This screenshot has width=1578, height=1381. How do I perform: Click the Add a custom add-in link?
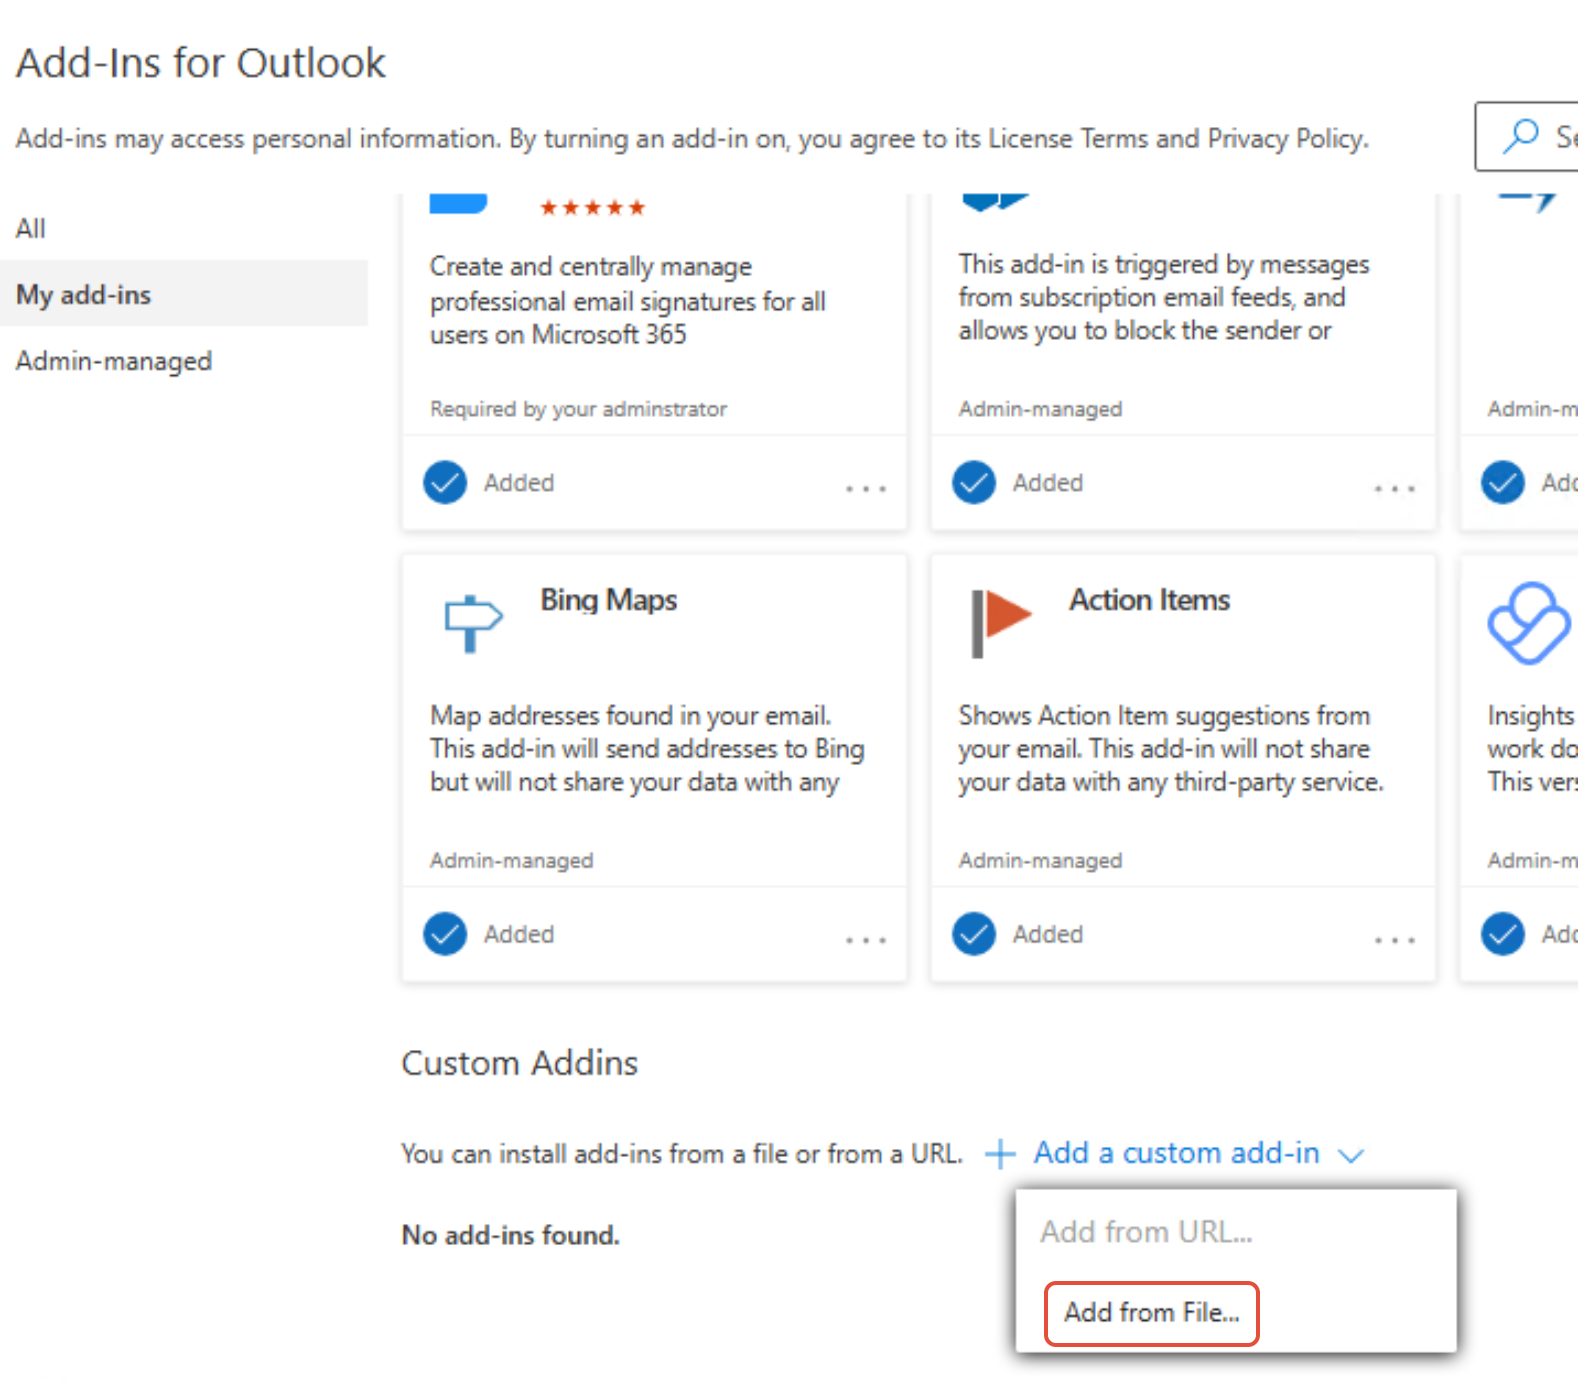(x=1176, y=1153)
